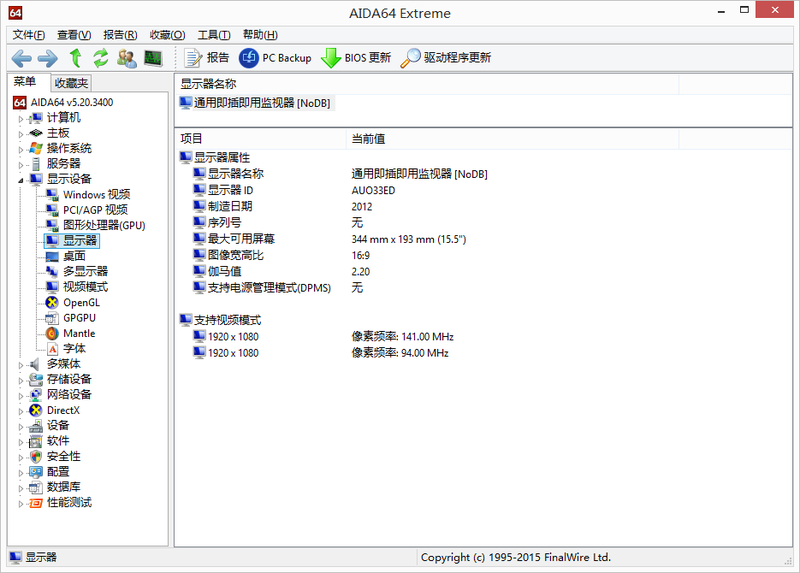This screenshot has width=800, height=573.
Task: Click the 数据库 database icon
Action: [x=35, y=487]
